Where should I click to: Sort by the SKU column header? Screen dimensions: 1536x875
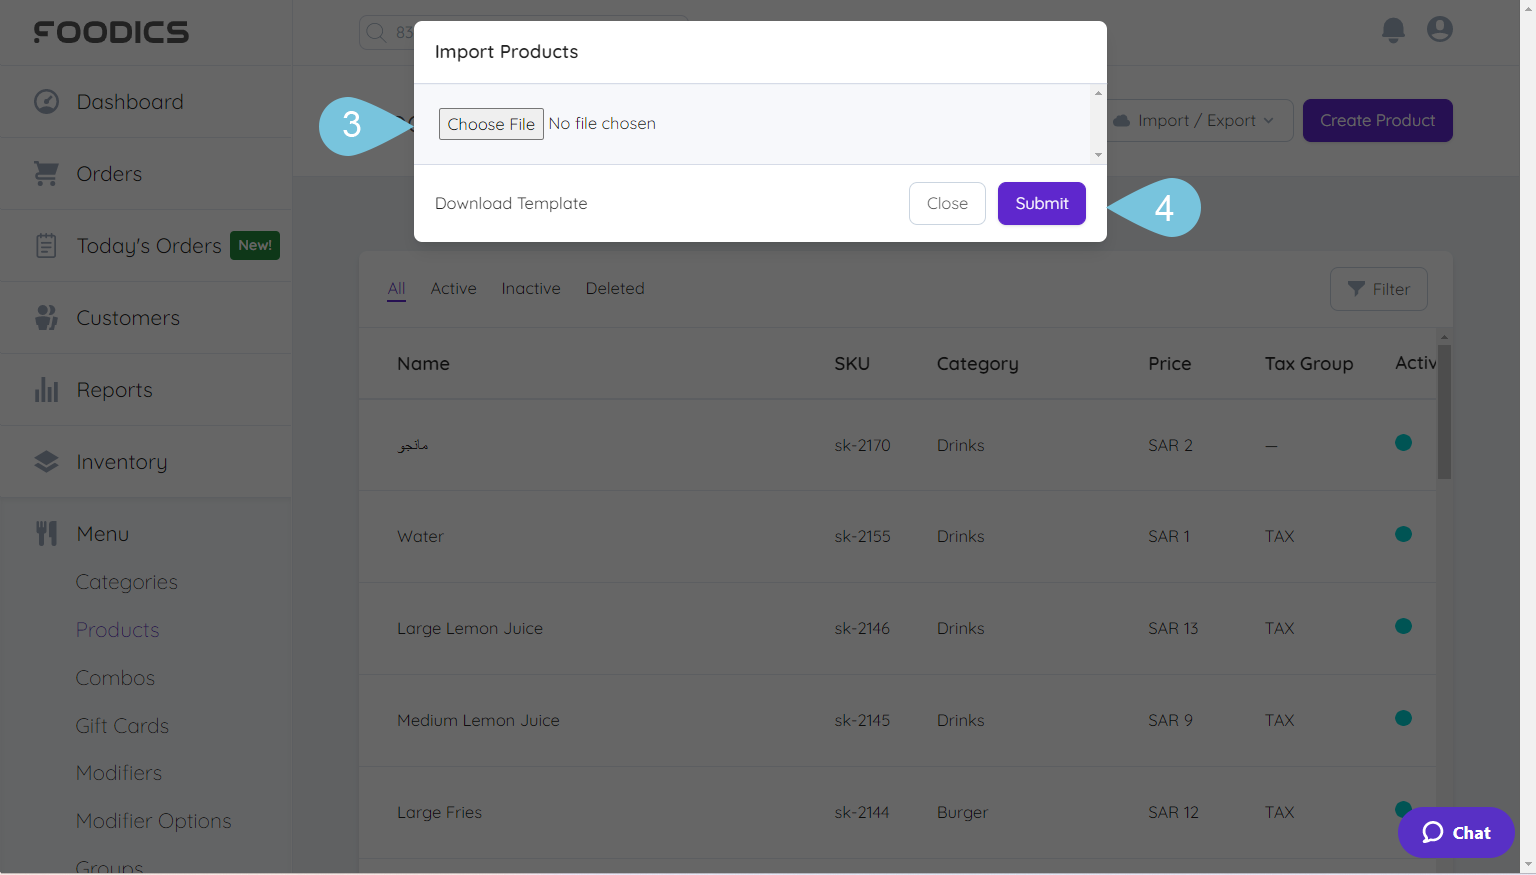tap(852, 364)
